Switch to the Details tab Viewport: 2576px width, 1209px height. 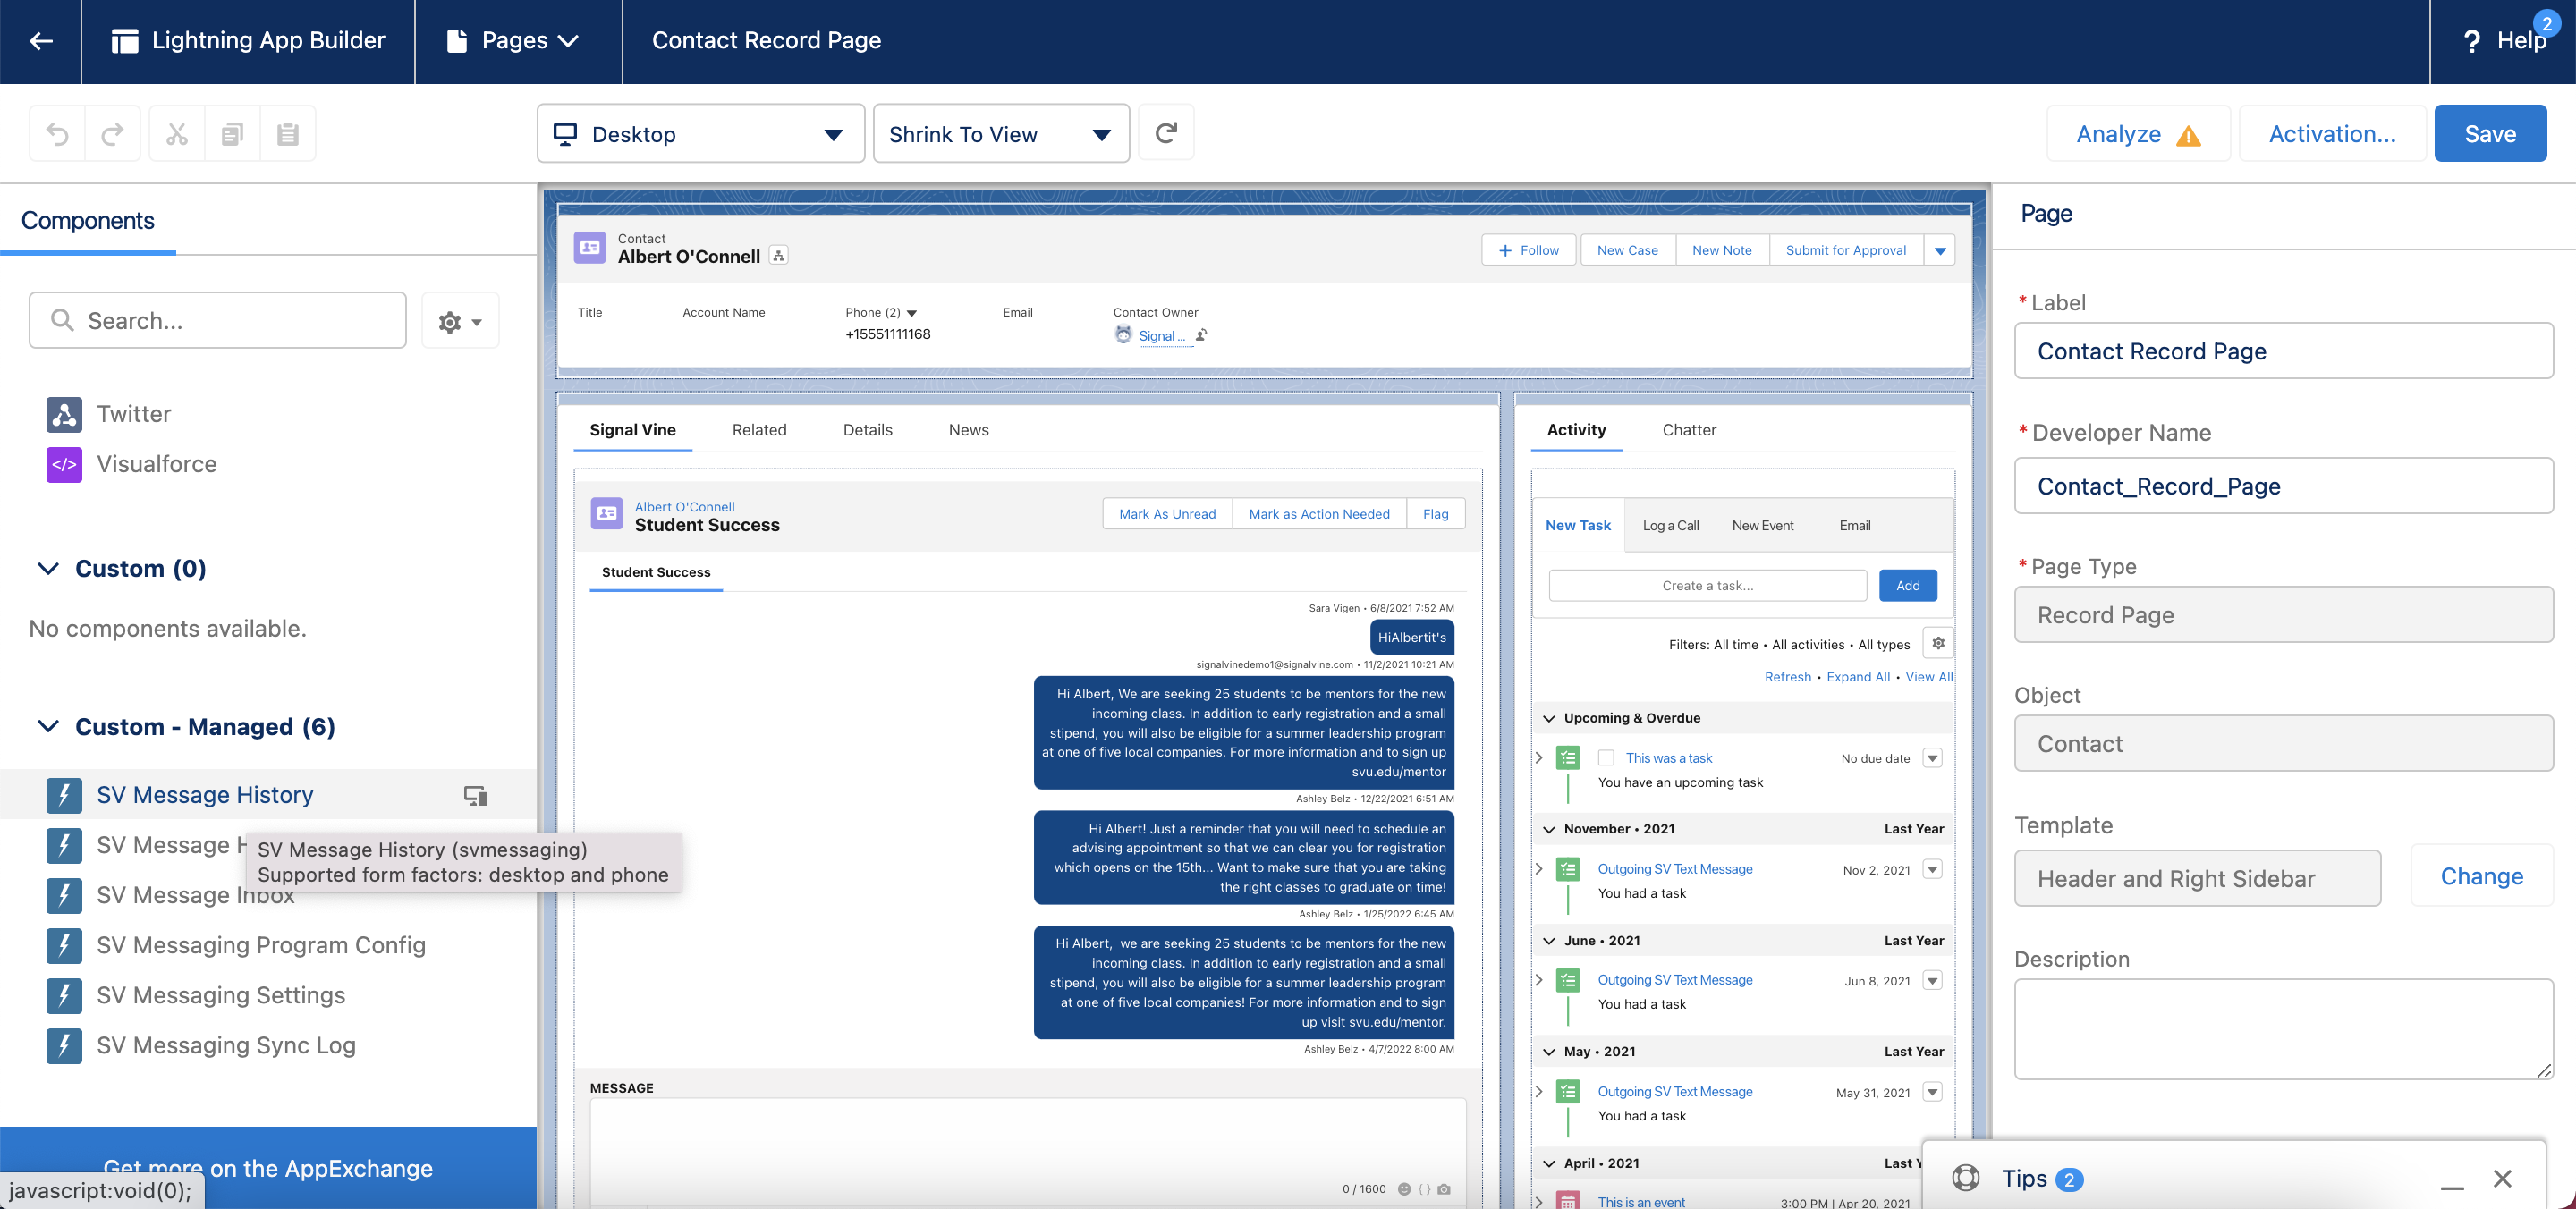867,430
